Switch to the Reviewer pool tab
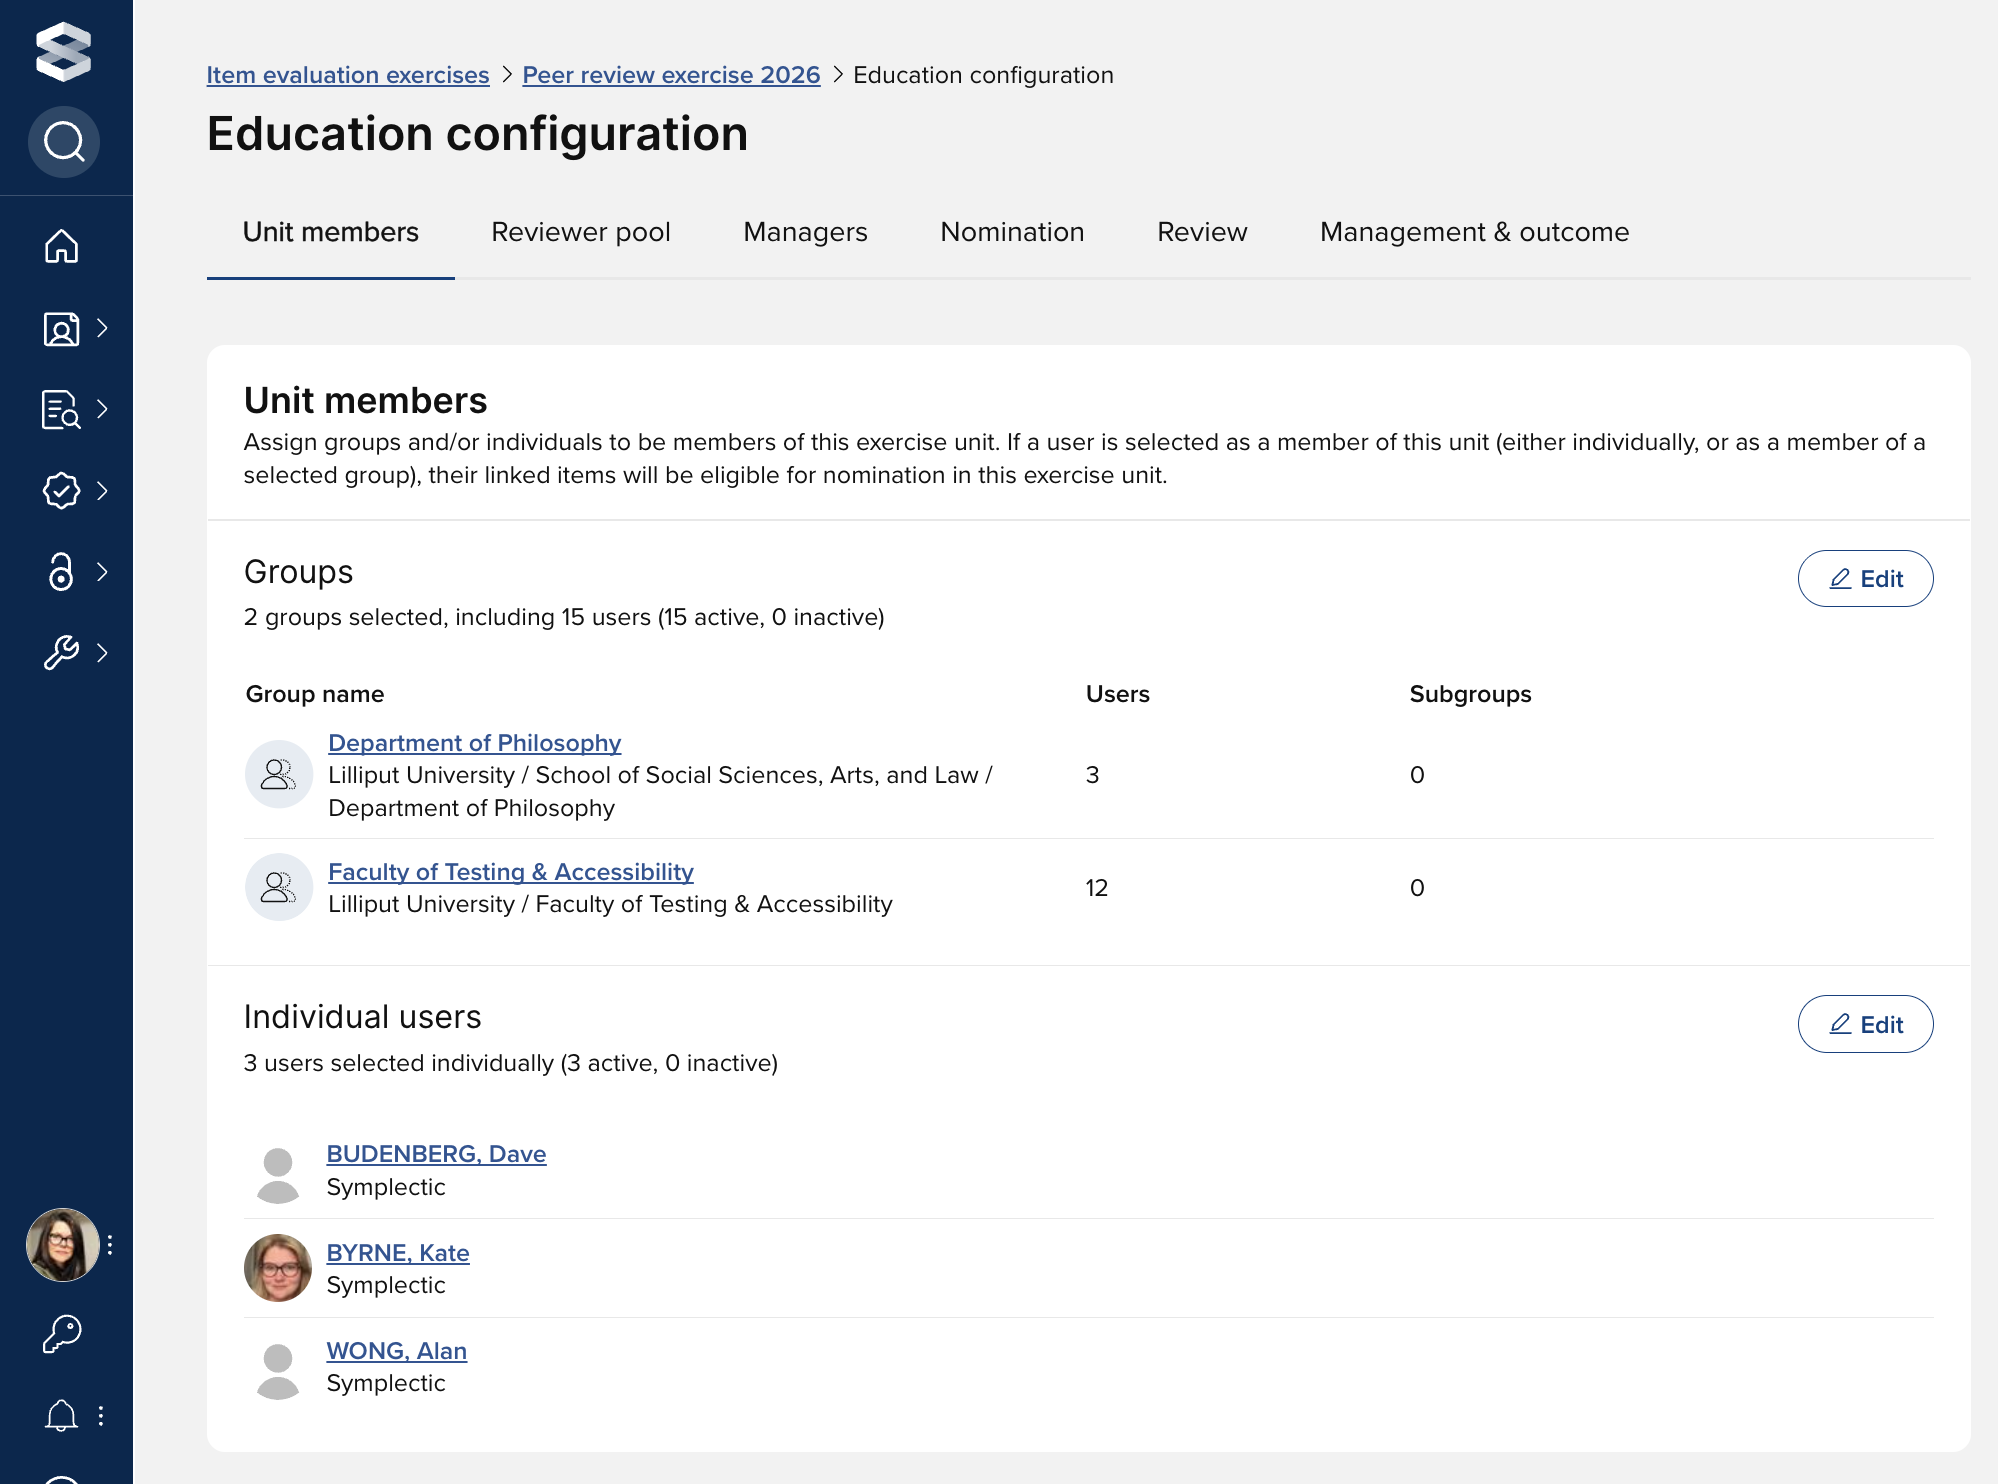This screenshot has height=1484, width=1998. tap(580, 232)
